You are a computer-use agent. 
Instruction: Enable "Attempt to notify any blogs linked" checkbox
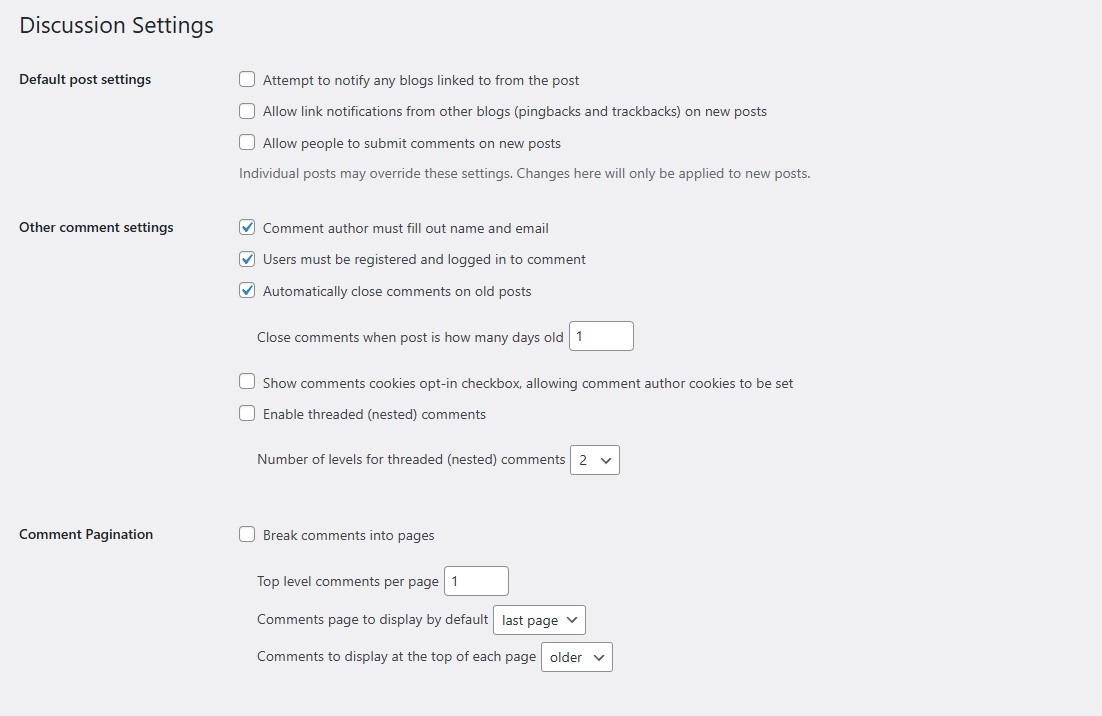click(247, 79)
